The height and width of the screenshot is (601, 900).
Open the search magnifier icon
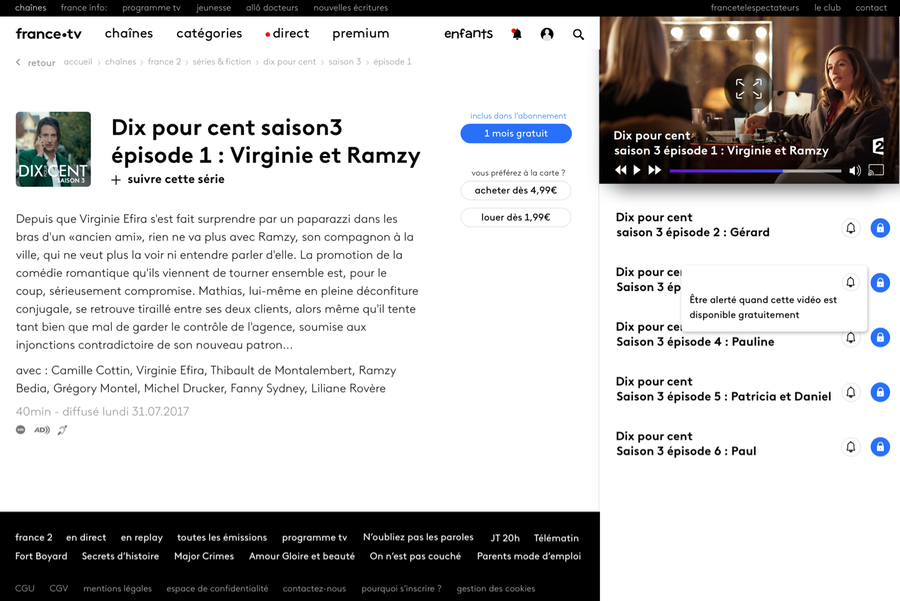578,34
